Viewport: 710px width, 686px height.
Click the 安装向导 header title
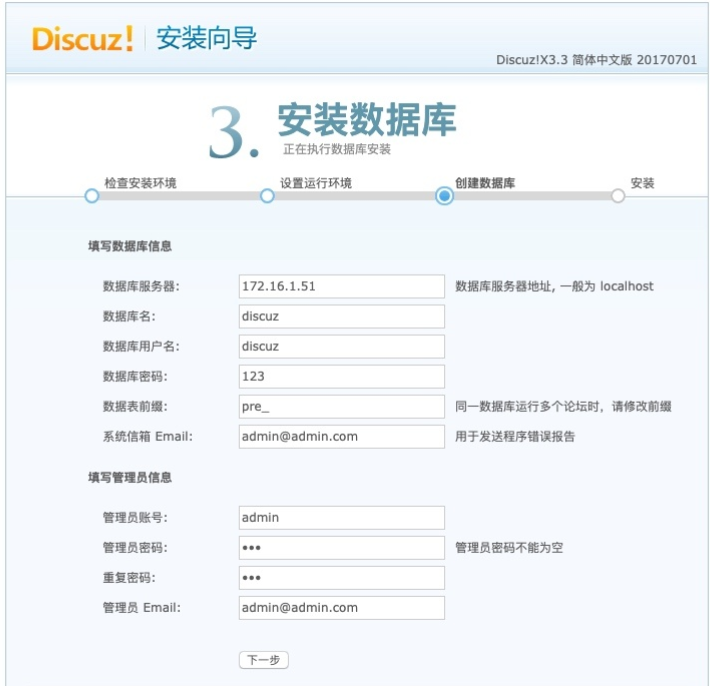(206, 38)
